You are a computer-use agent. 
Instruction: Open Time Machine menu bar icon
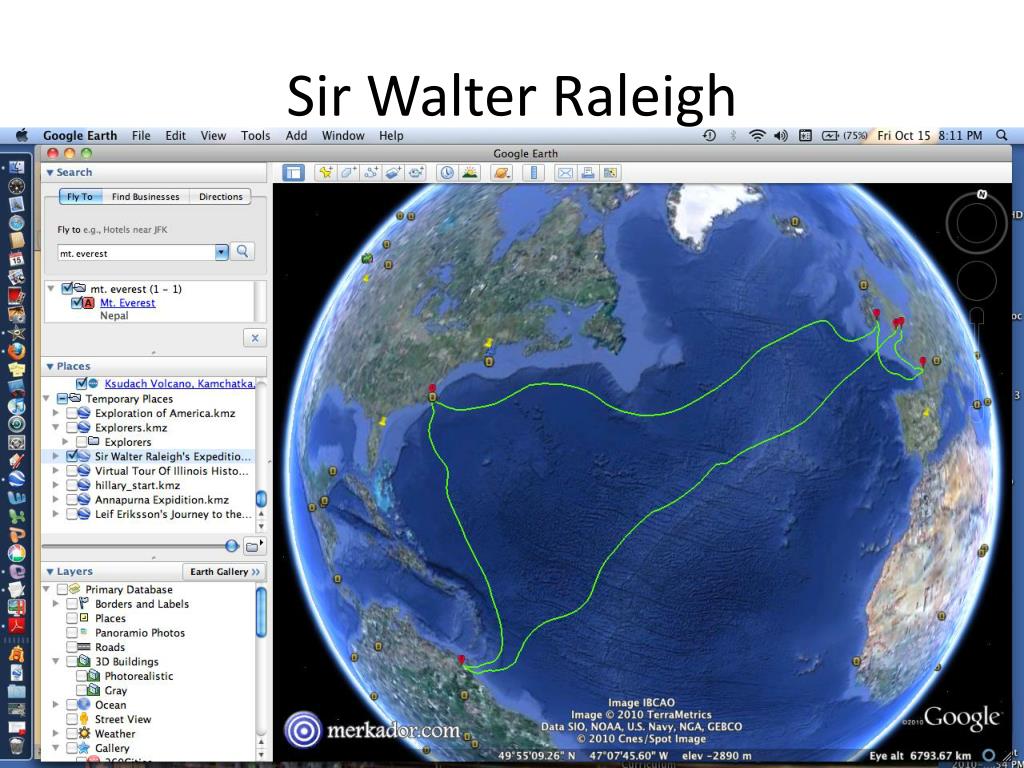709,135
